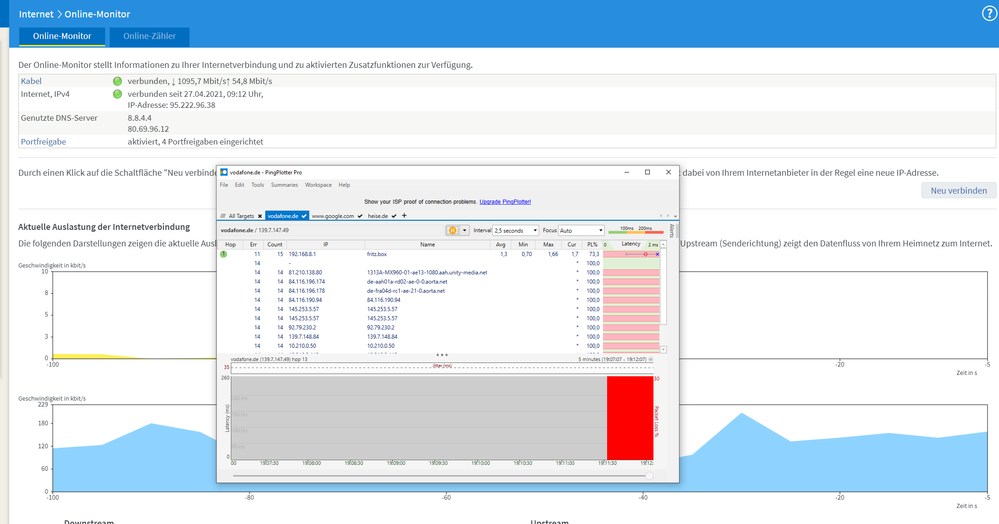Click the PingPlotter app icon in title bar
Image resolution: width=999 pixels, height=524 pixels.
tap(224, 172)
